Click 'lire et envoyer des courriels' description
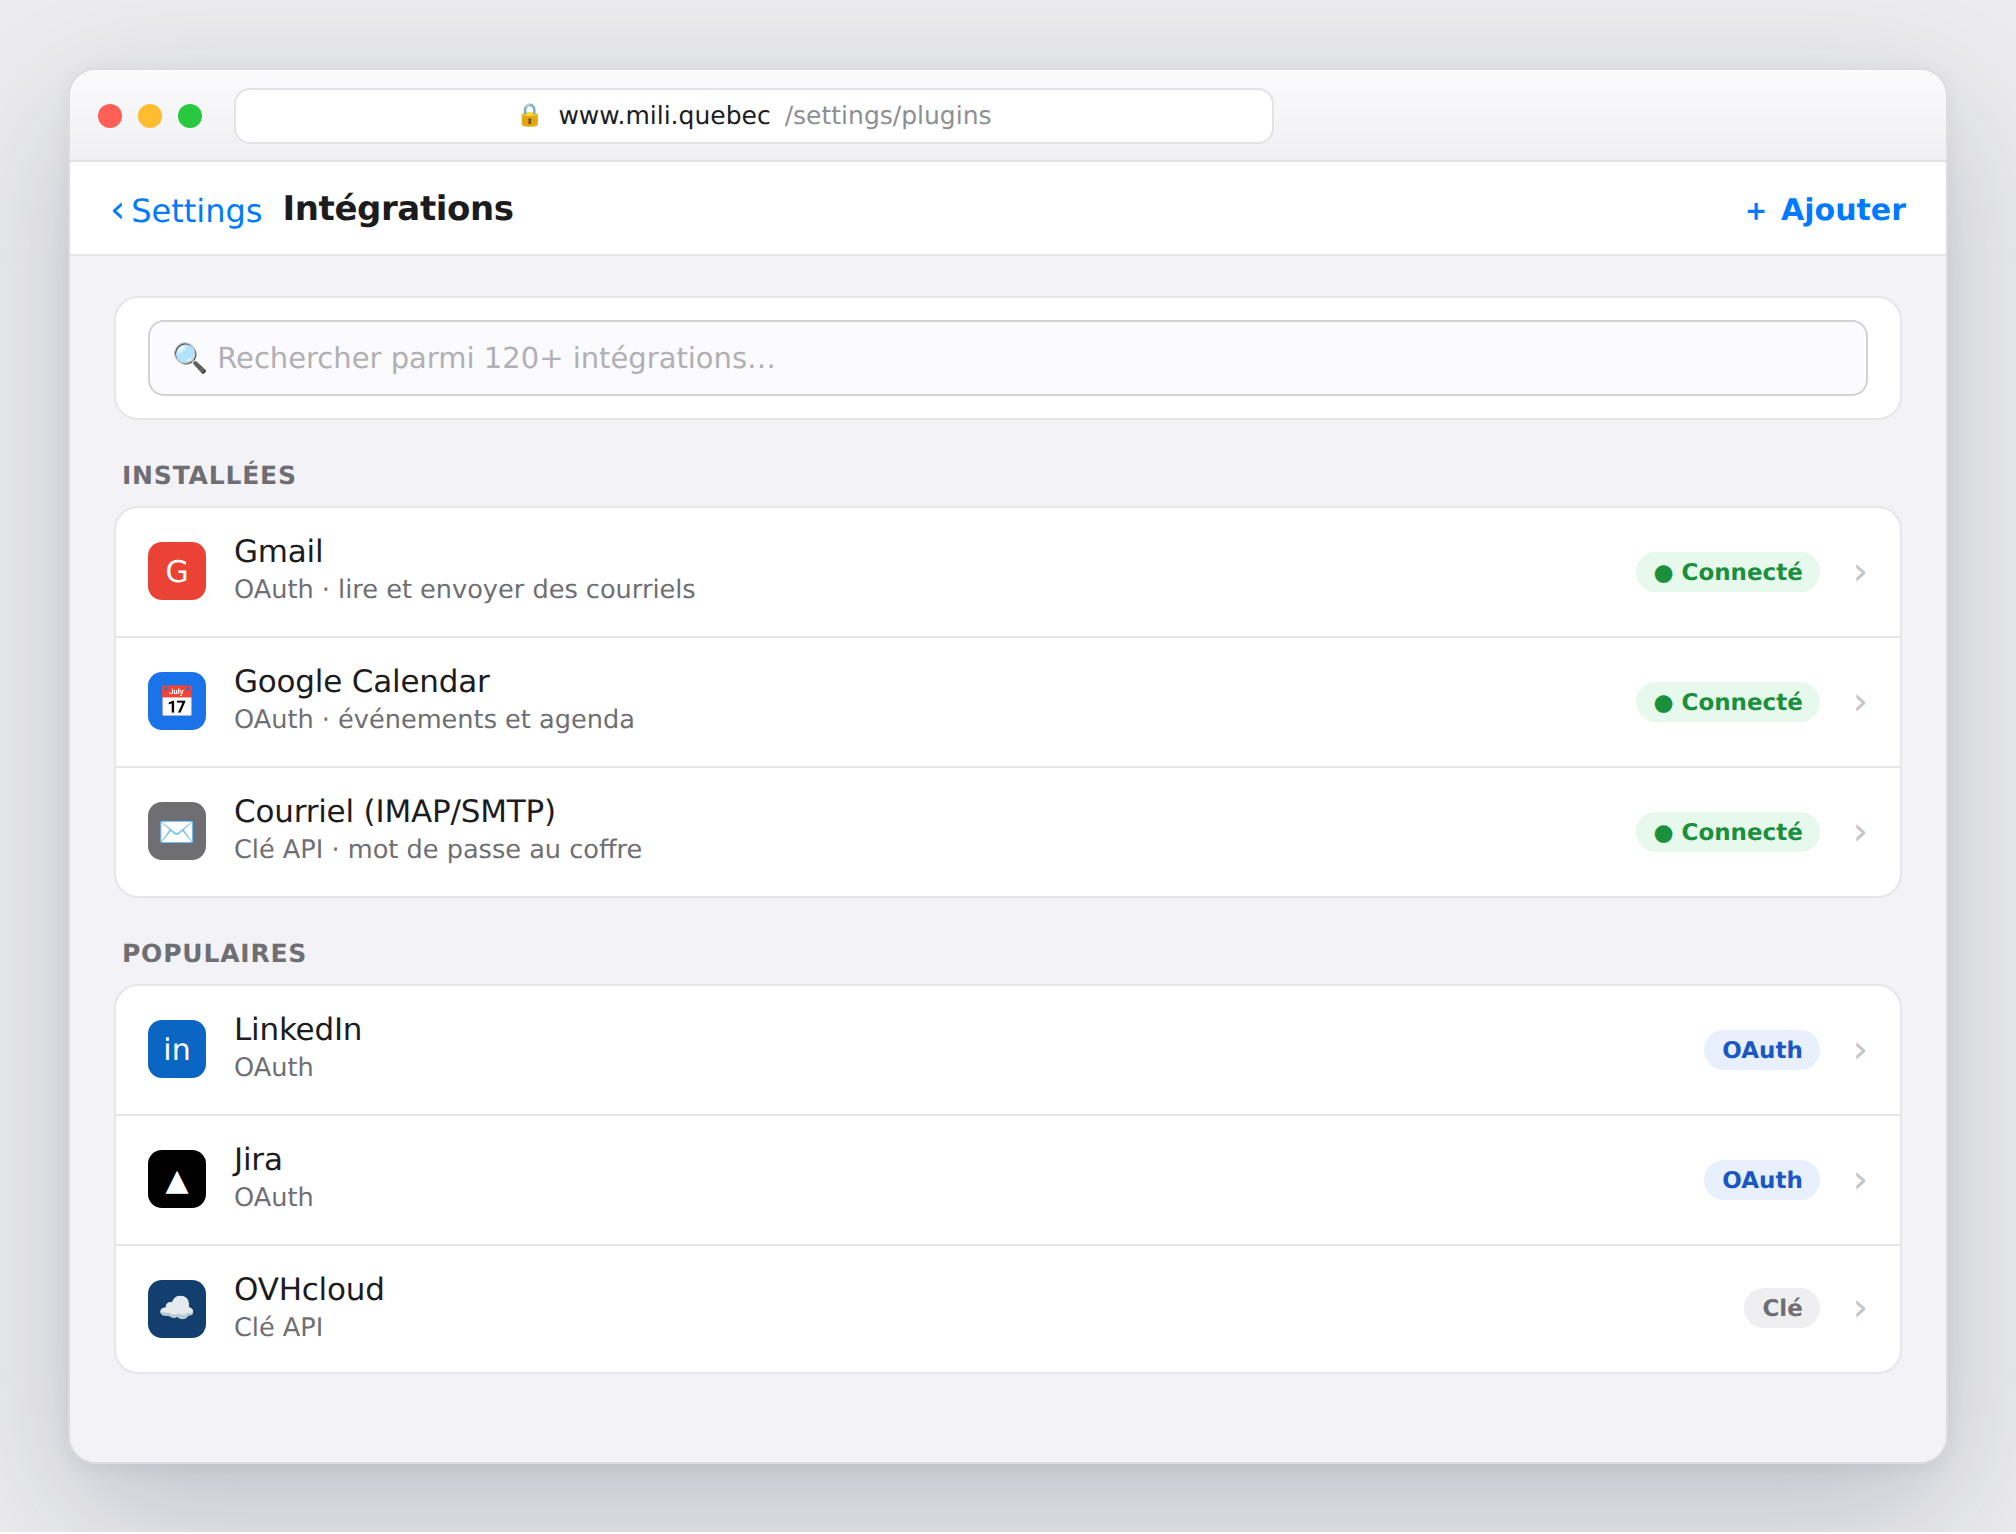Image resolution: width=2016 pixels, height=1534 pixels. (x=516, y=589)
